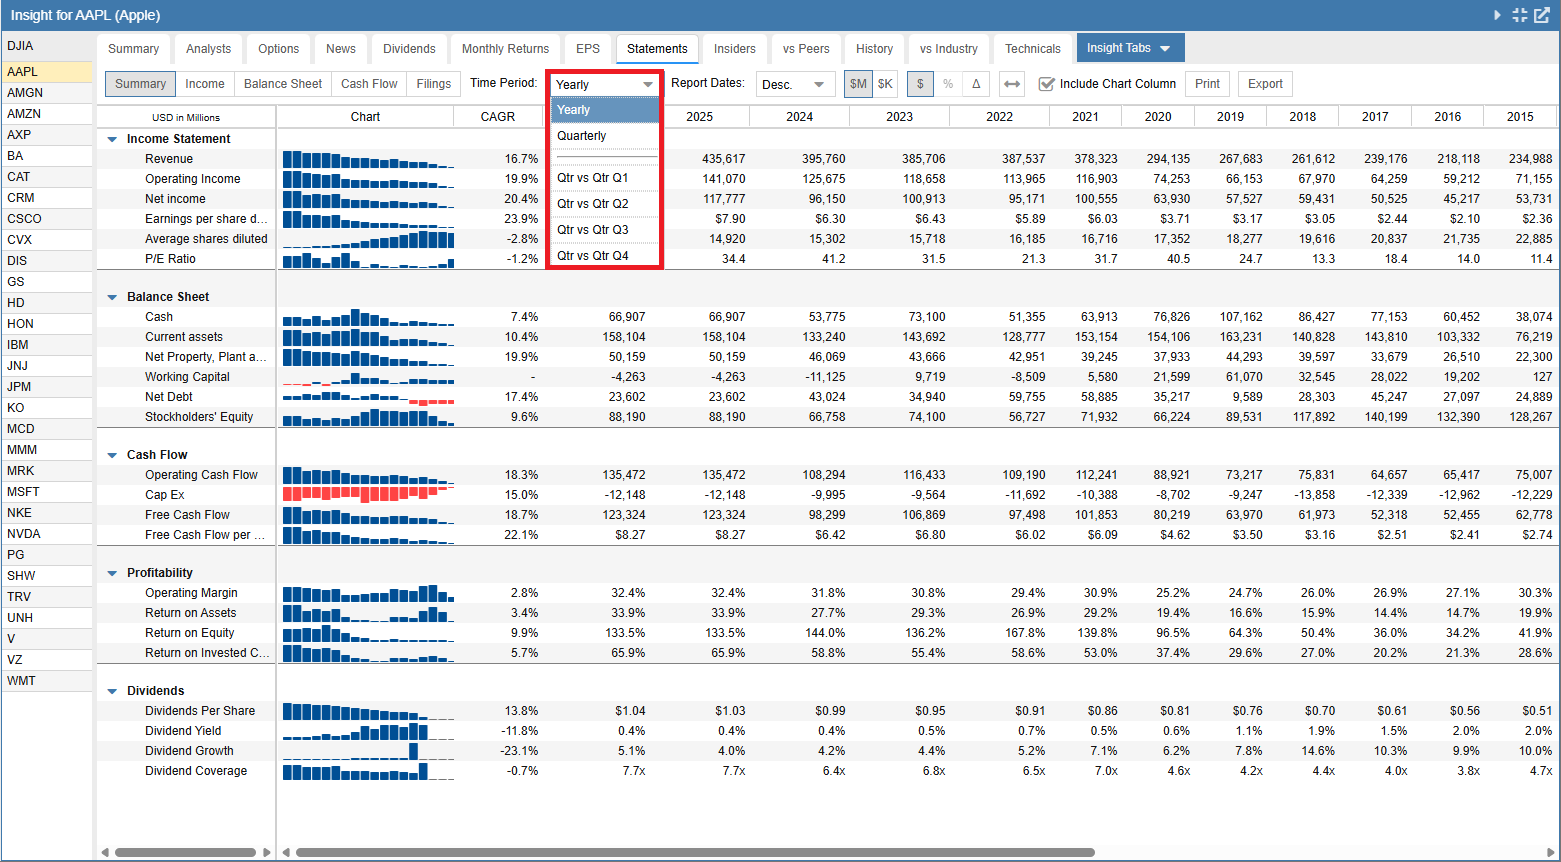Open the Insiders tab

(735, 49)
